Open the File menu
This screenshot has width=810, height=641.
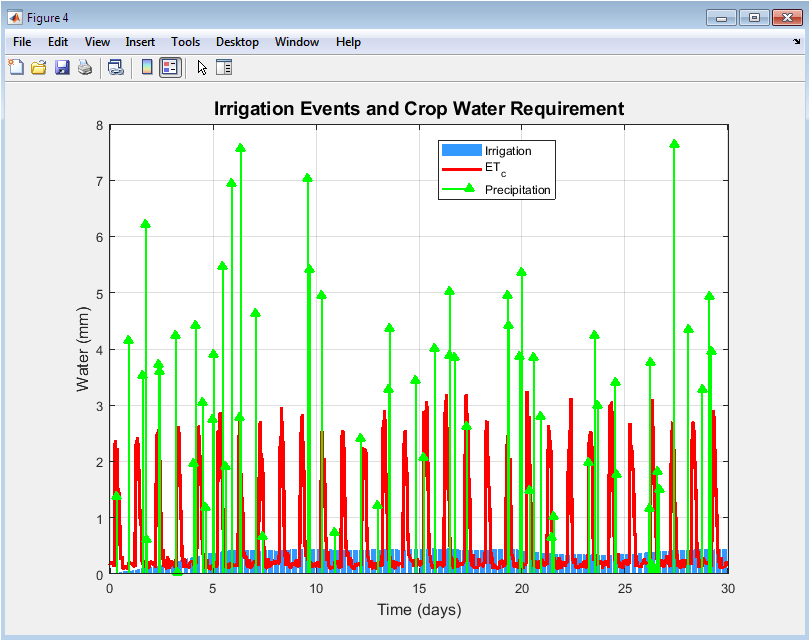(22, 42)
